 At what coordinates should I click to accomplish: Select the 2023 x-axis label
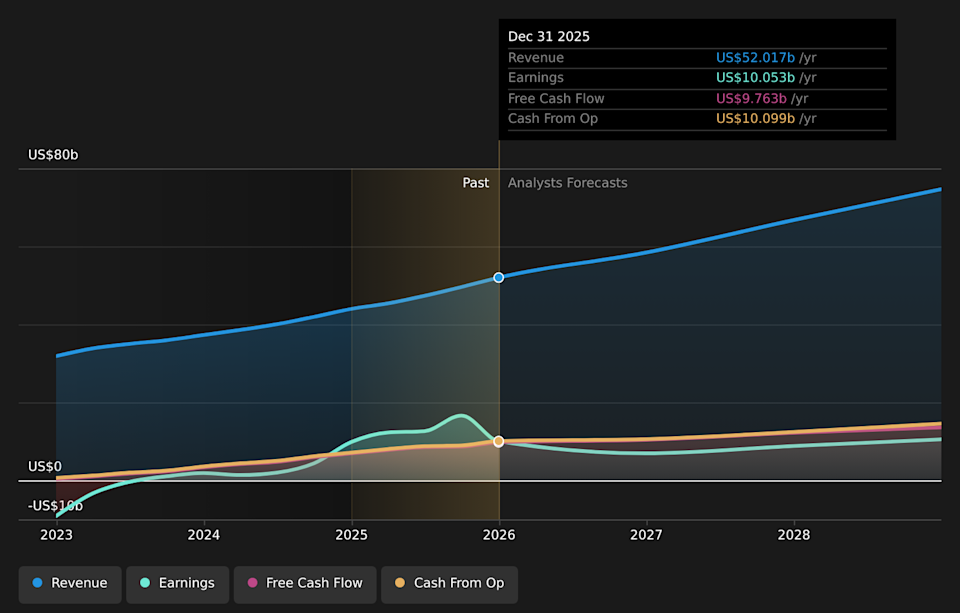[56, 535]
